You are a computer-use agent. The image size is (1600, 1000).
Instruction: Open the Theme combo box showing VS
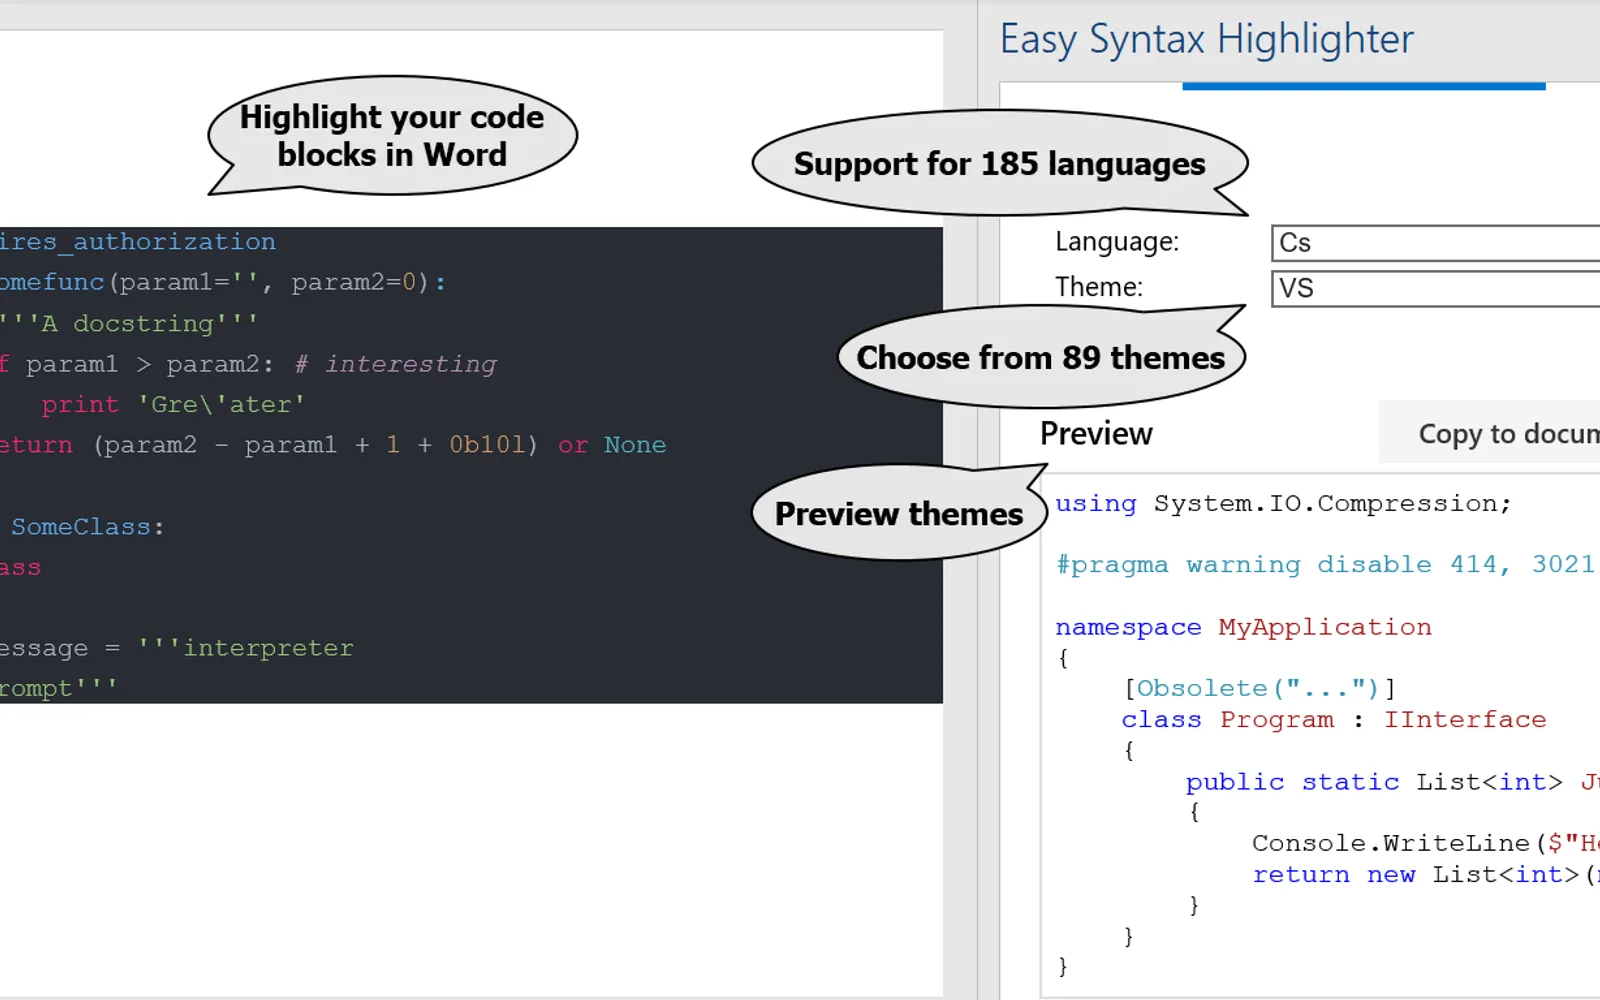click(1436, 288)
